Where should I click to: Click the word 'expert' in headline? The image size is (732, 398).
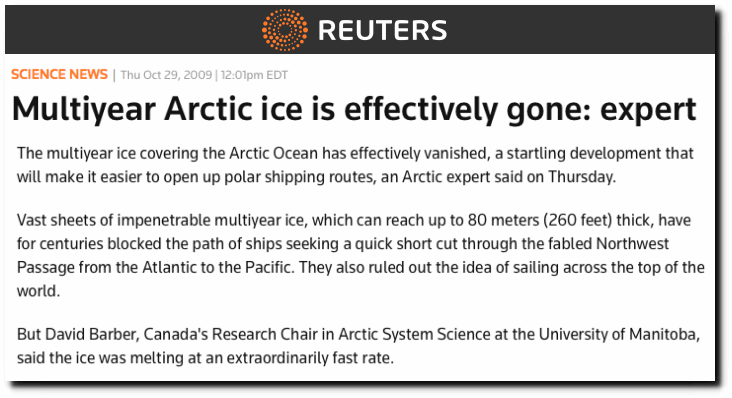(x=648, y=111)
